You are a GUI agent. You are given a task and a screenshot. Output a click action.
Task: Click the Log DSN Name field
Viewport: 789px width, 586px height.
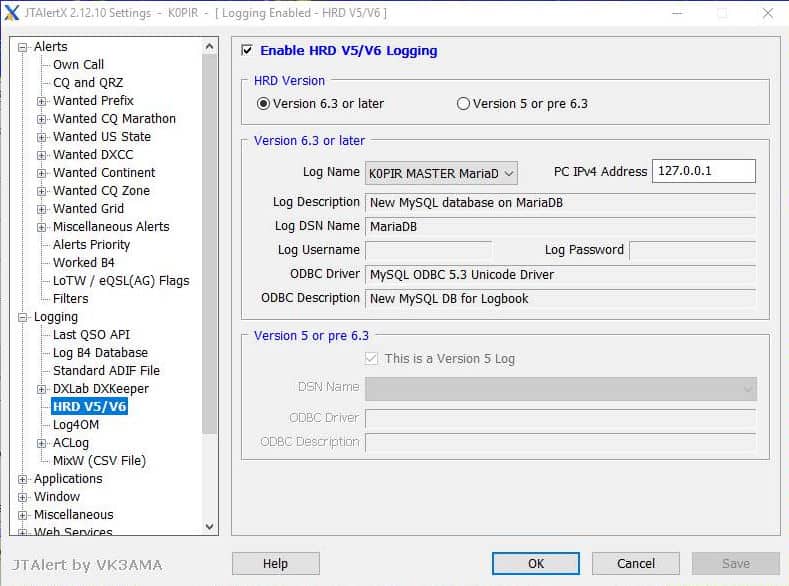[560, 227]
